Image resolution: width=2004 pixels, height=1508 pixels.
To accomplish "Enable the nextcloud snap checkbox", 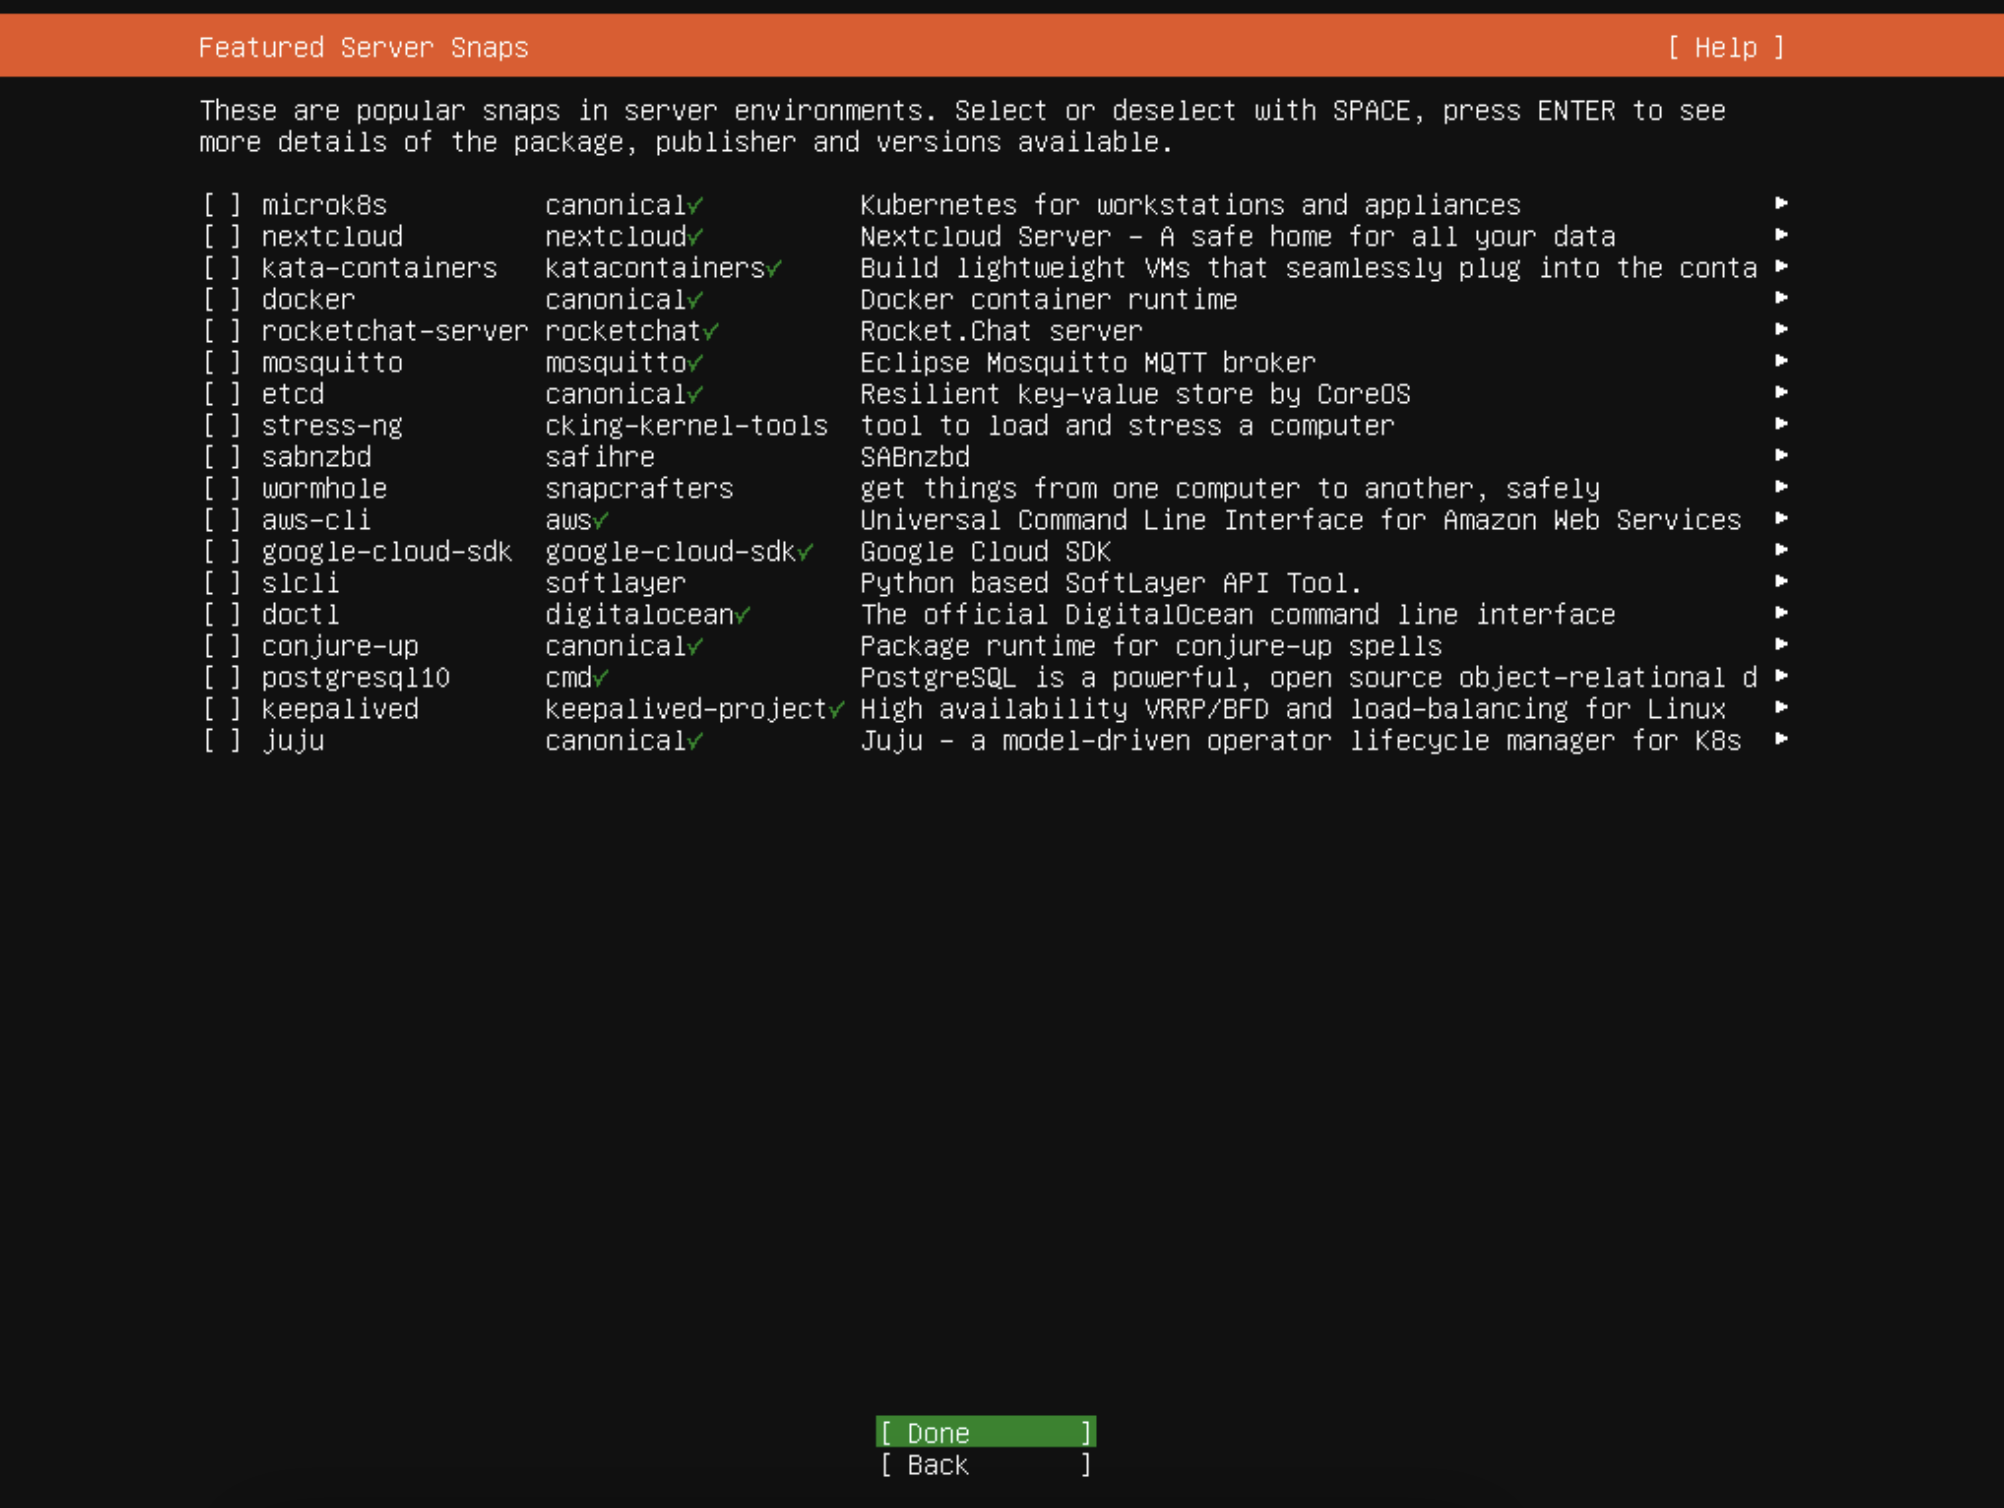I will pos(222,237).
